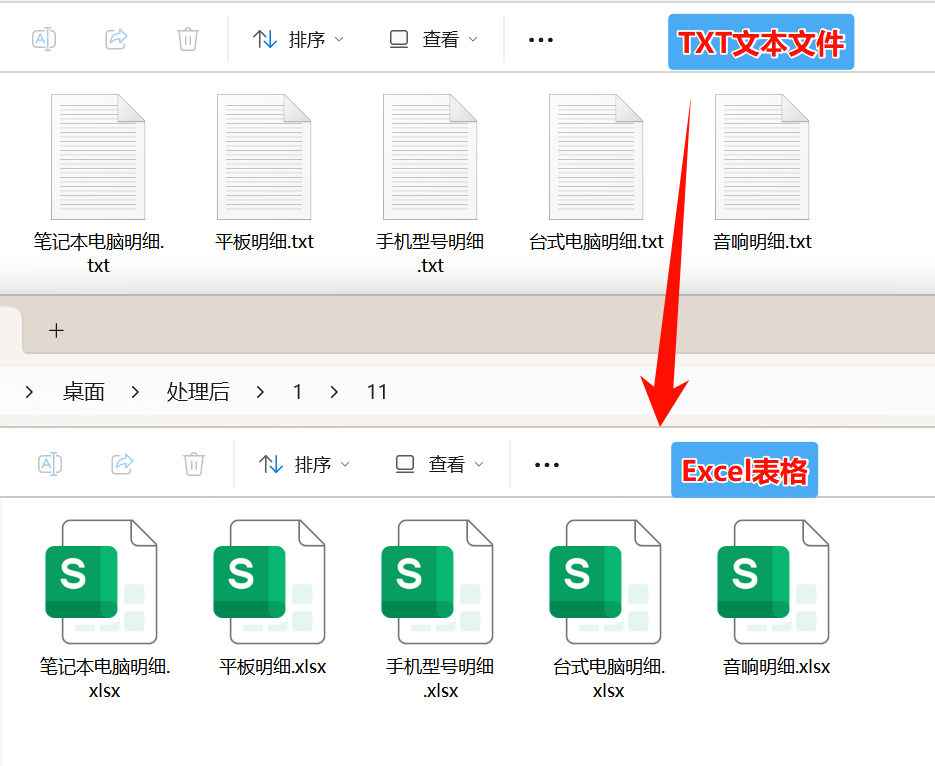Click the 11 folder in breadcrumb path
Viewport: 935px width, 766px height.
coord(377,391)
